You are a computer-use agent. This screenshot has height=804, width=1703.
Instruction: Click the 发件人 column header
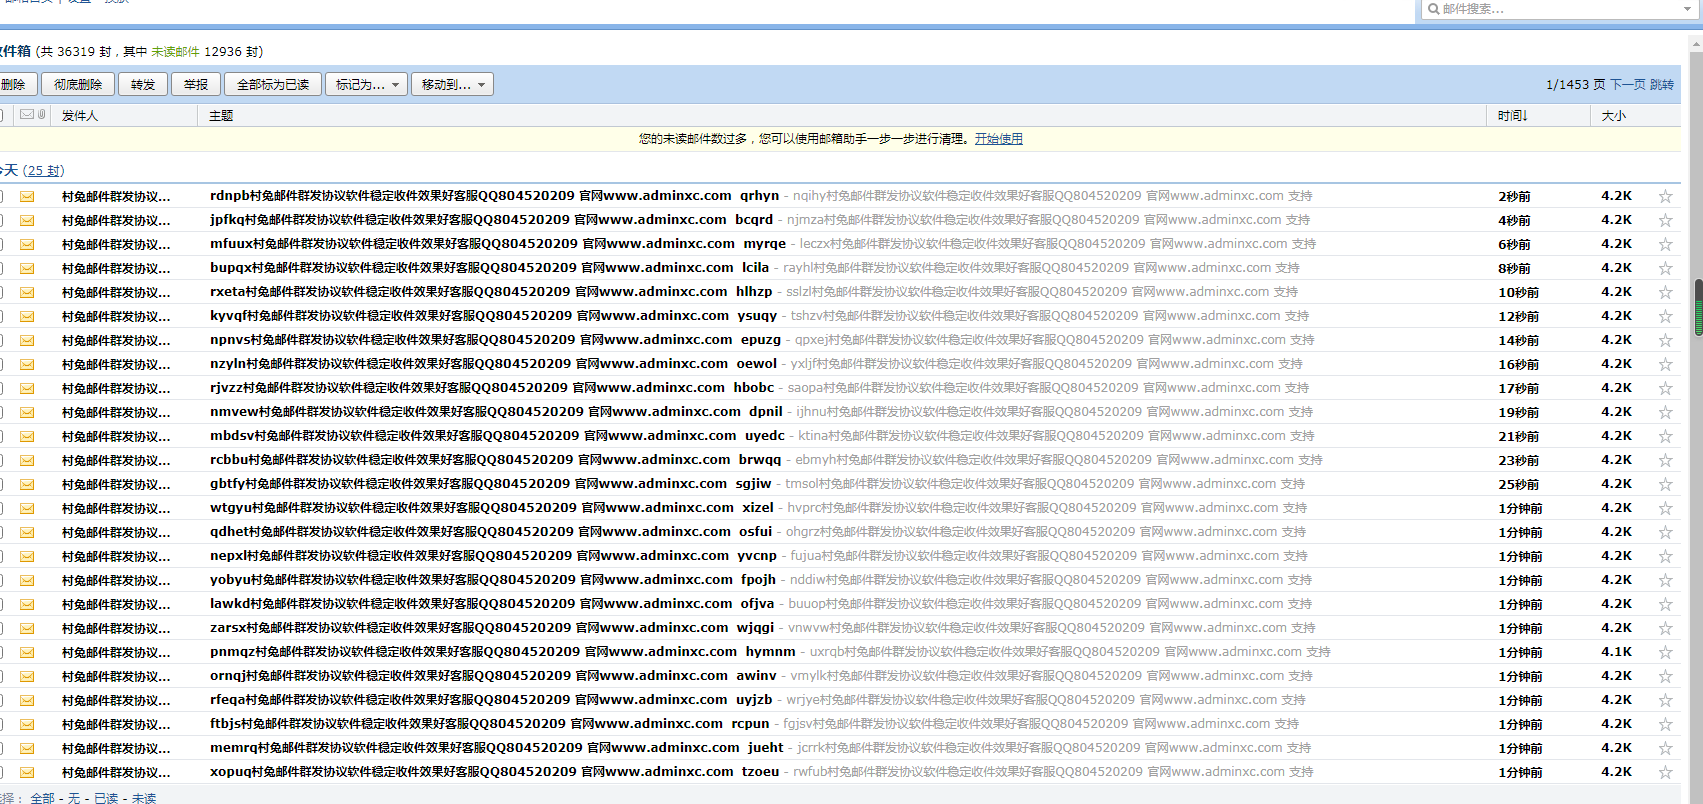(x=80, y=116)
